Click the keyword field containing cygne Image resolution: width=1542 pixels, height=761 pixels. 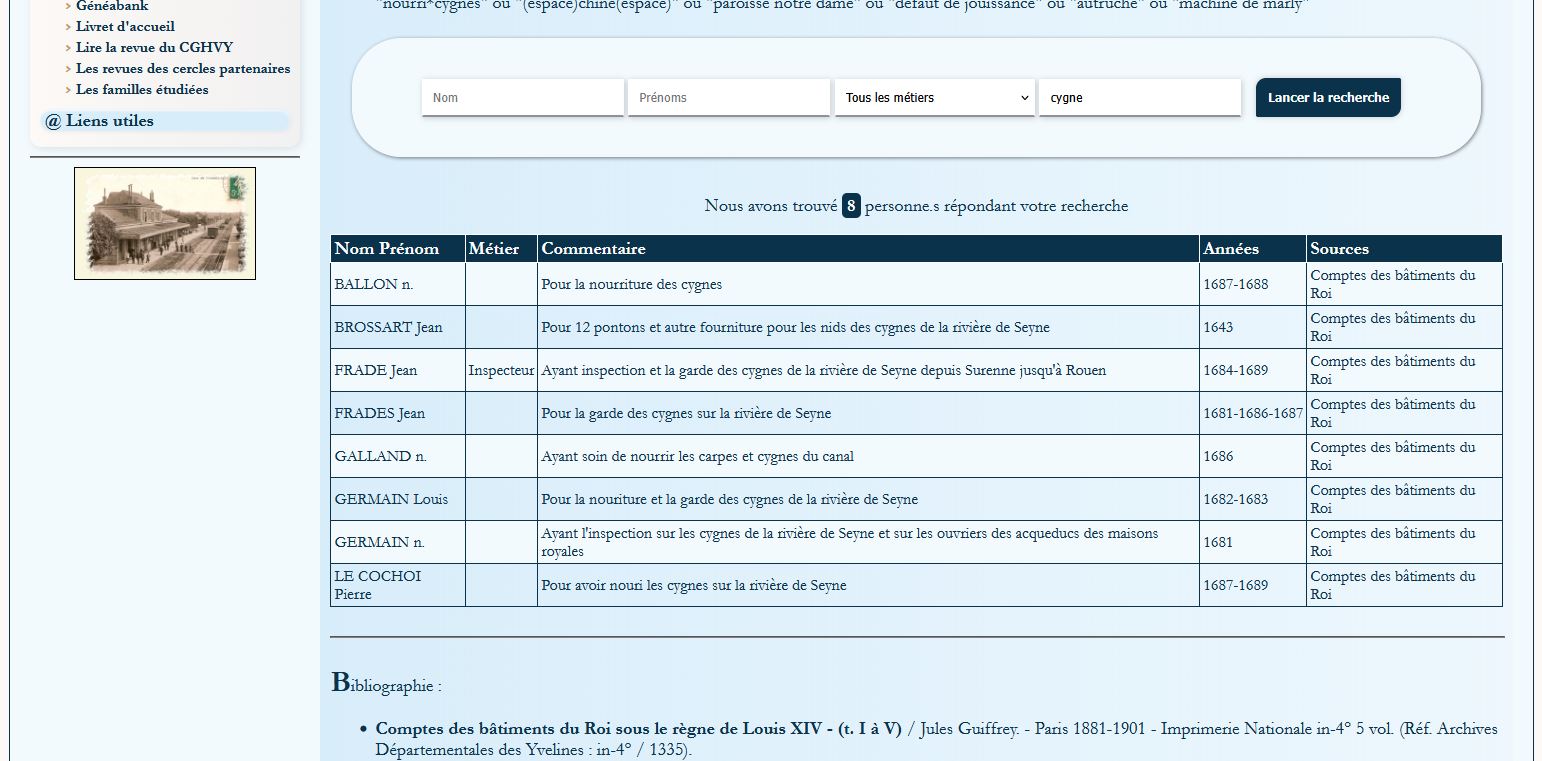point(1139,98)
